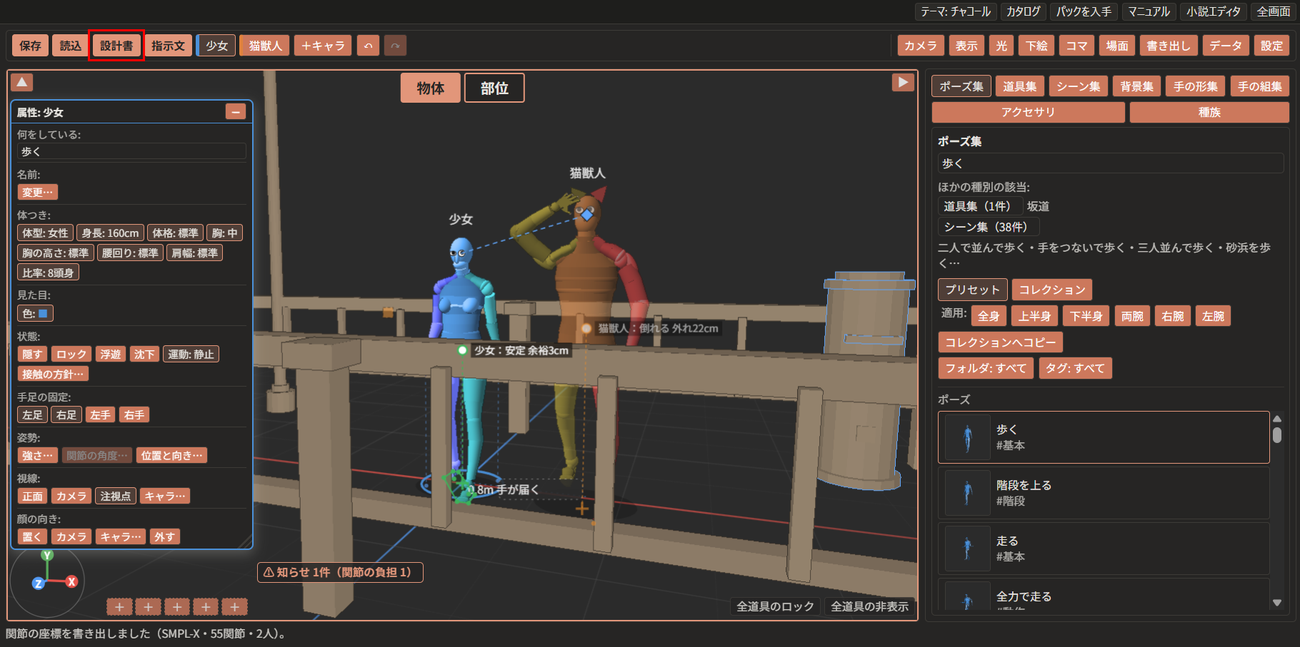1300x647 pixels.
Task: Toggle 隠す for the girl
Action: (33, 354)
